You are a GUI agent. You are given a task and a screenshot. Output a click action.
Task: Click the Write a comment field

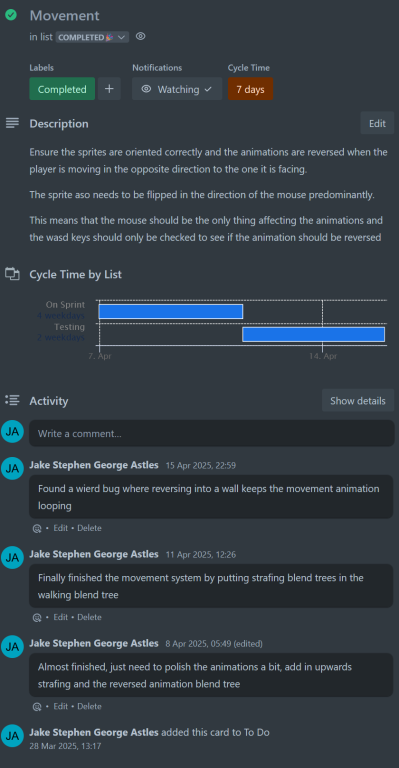pyautogui.click(x=211, y=433)
